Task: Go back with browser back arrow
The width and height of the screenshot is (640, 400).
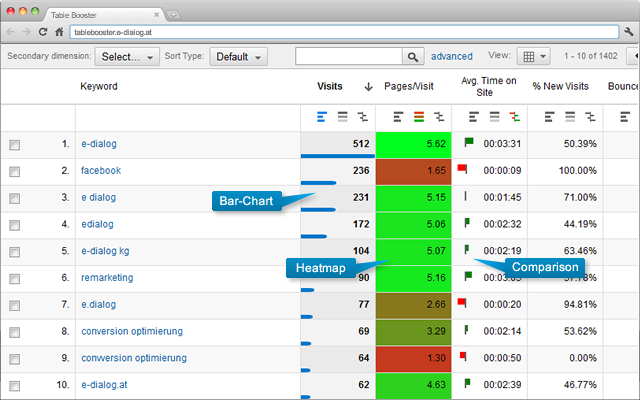Action: coord(11,32)
